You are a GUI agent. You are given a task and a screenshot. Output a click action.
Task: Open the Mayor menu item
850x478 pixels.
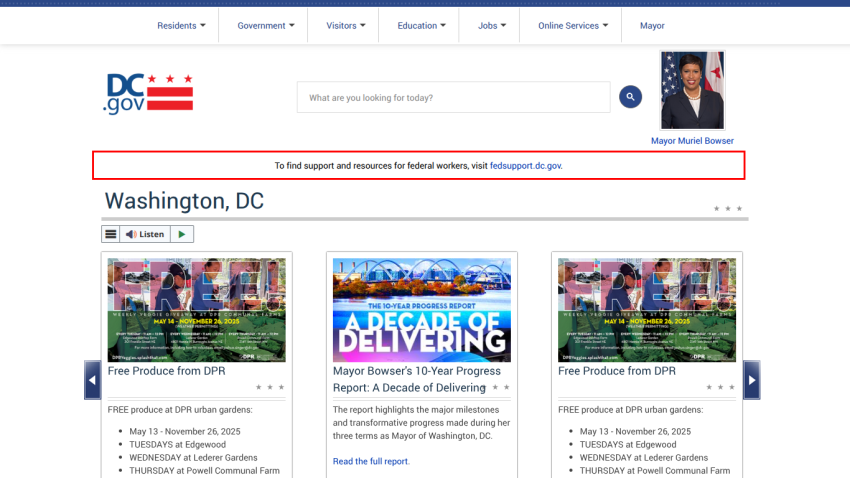652,25
